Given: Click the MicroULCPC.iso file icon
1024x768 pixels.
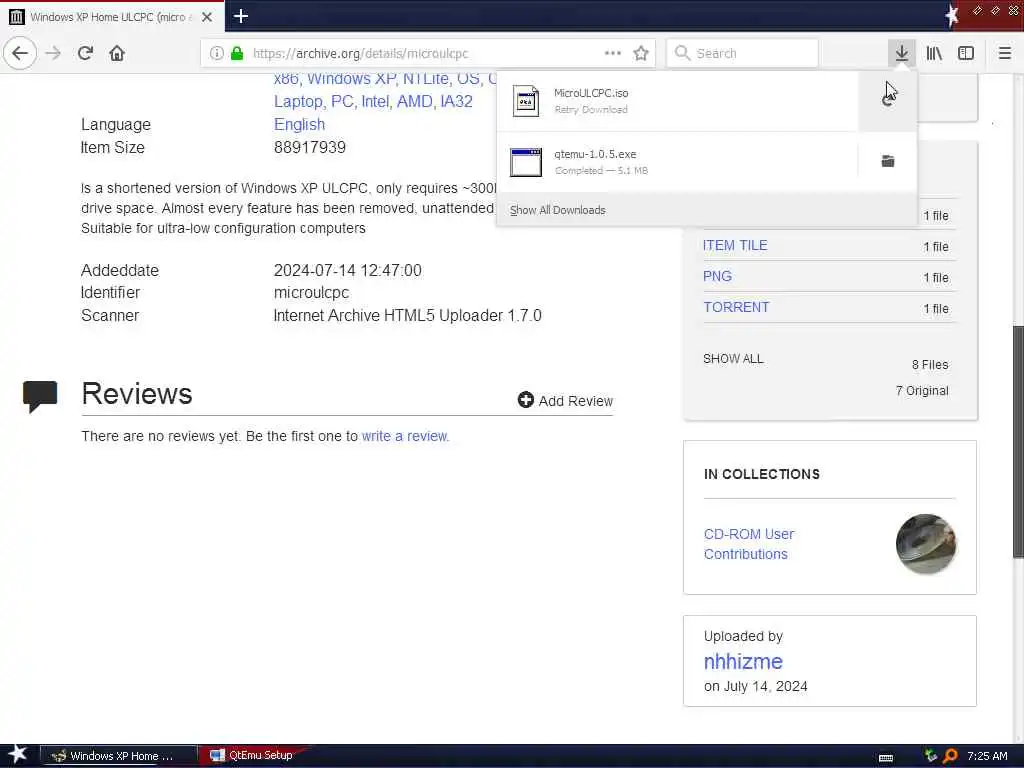Looking at the screenshot, I should (526, 101).
